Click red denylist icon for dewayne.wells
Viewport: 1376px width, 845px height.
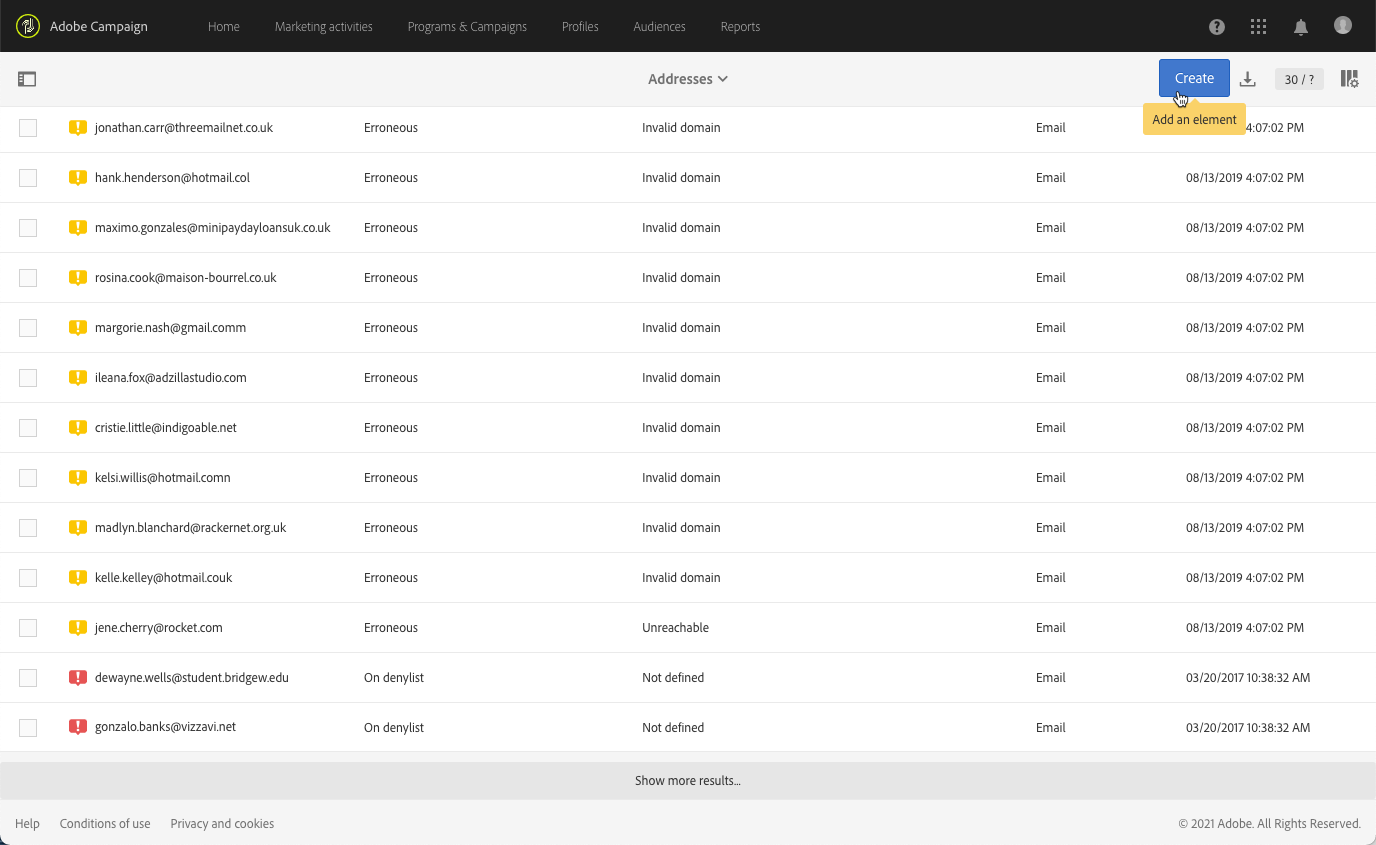(x=78, y=678)
